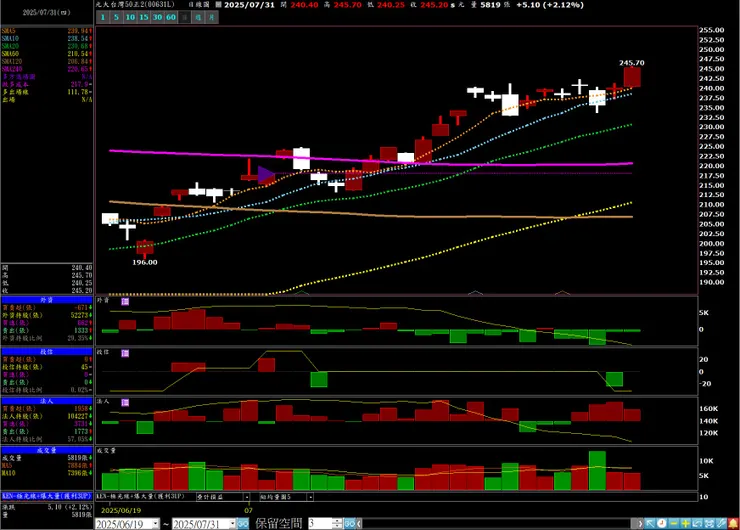Select the 10-minute timeframe button
The width and height of the screenshot is (740, 530).
tap(130, 17)
